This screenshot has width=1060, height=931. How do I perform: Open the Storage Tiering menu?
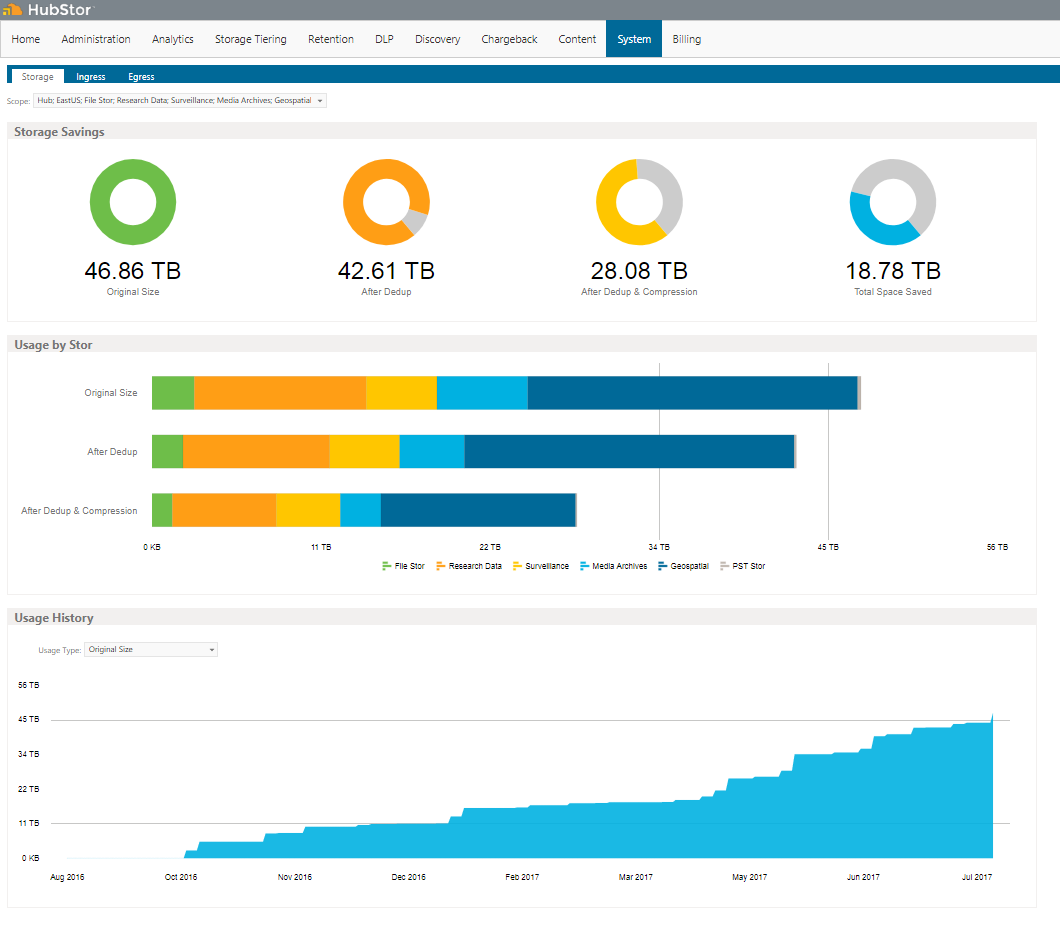point(251,39)
